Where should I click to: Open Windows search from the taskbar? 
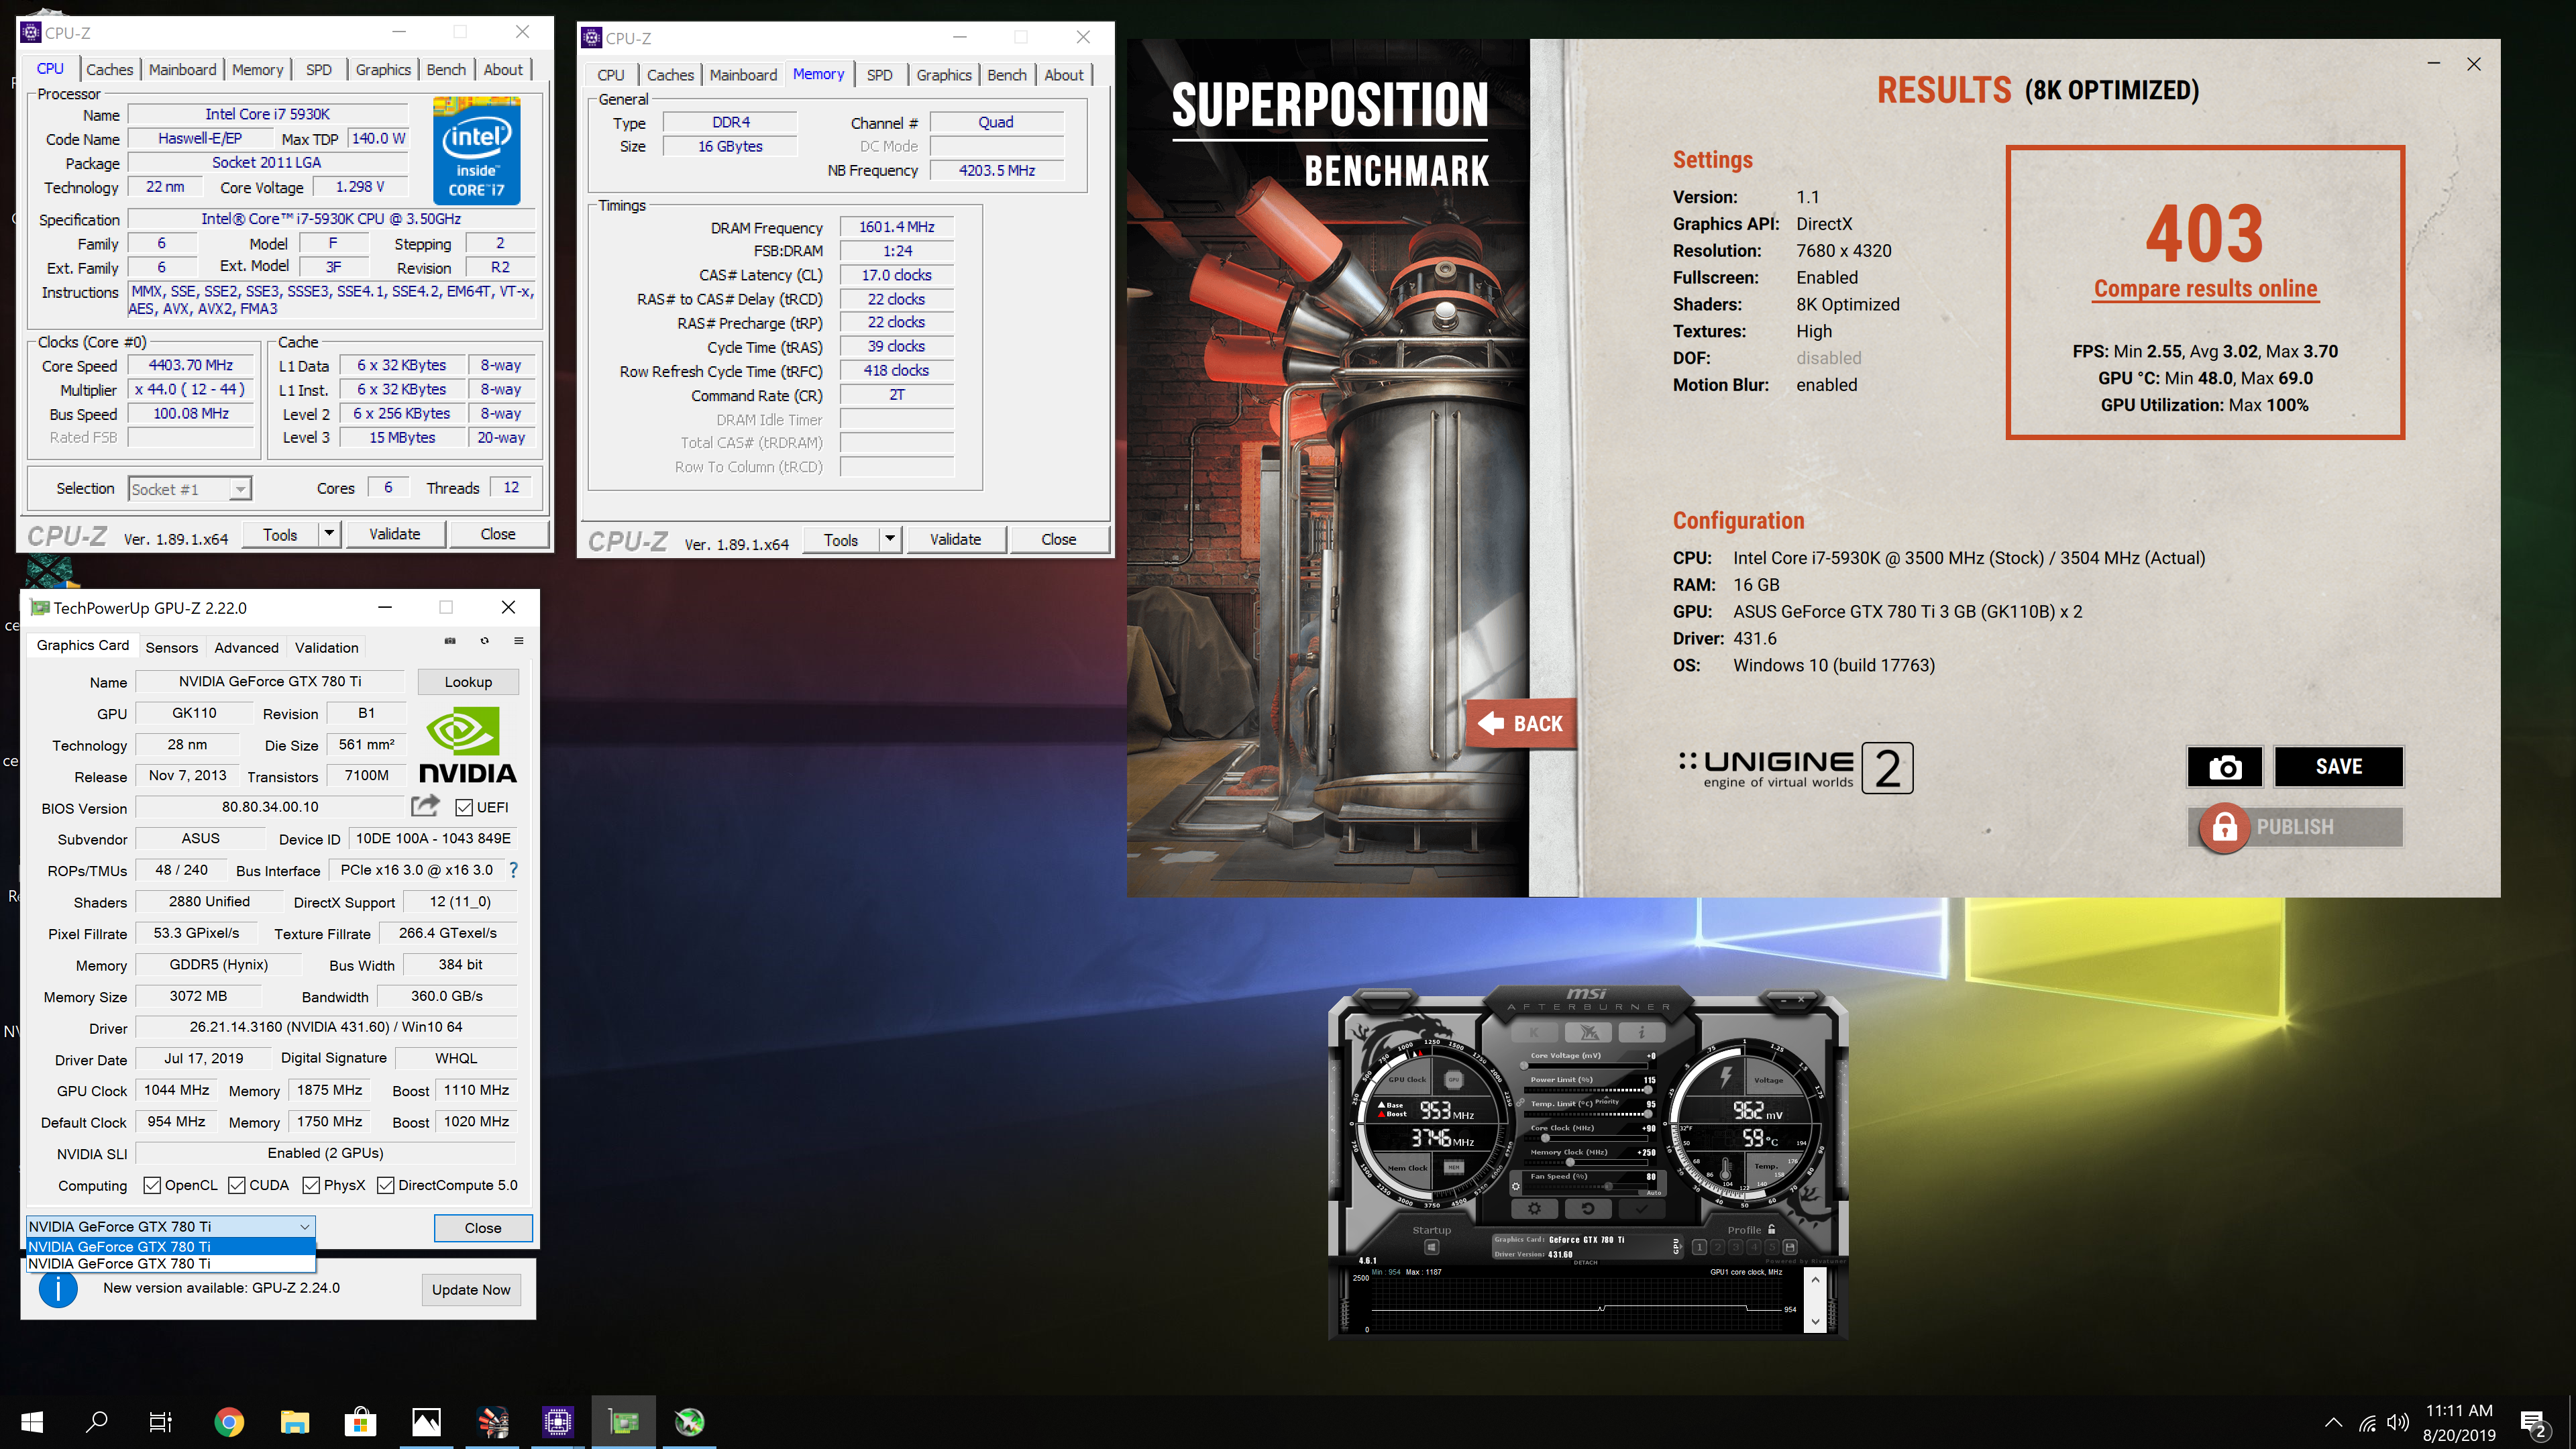click(97, 1422)
